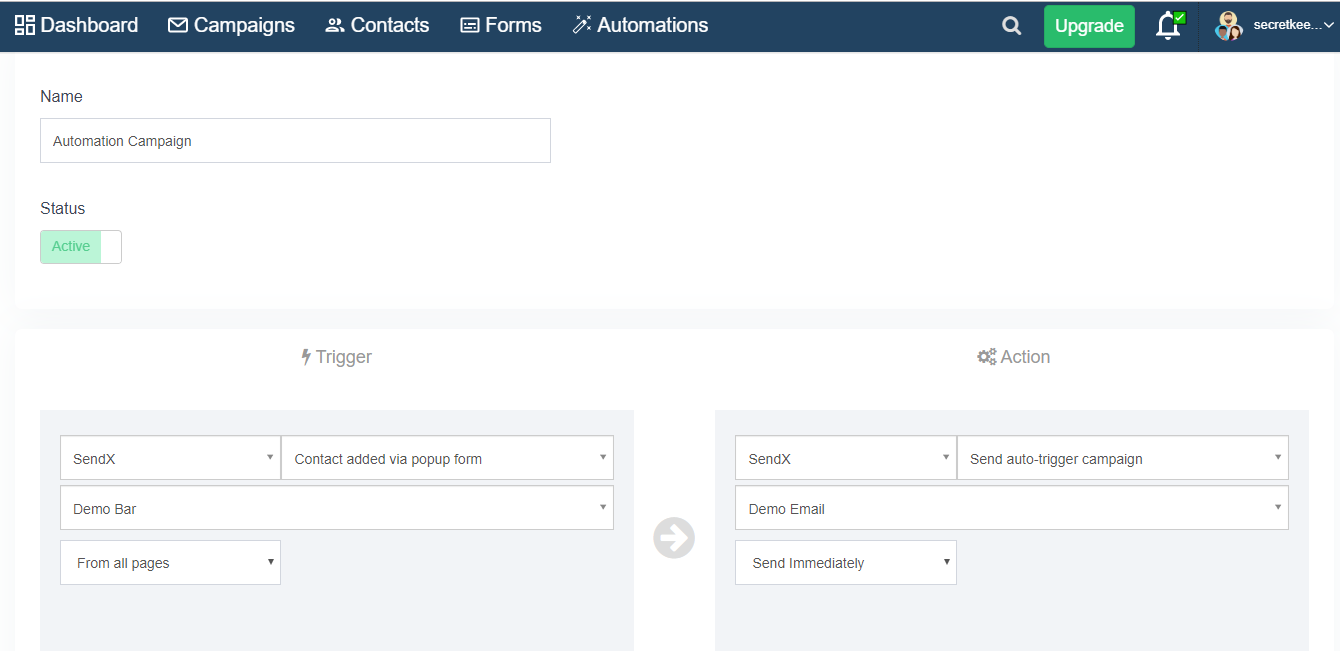Click the Dashboard grid icon
The image size is (1340, 651).
click(25, 25)
